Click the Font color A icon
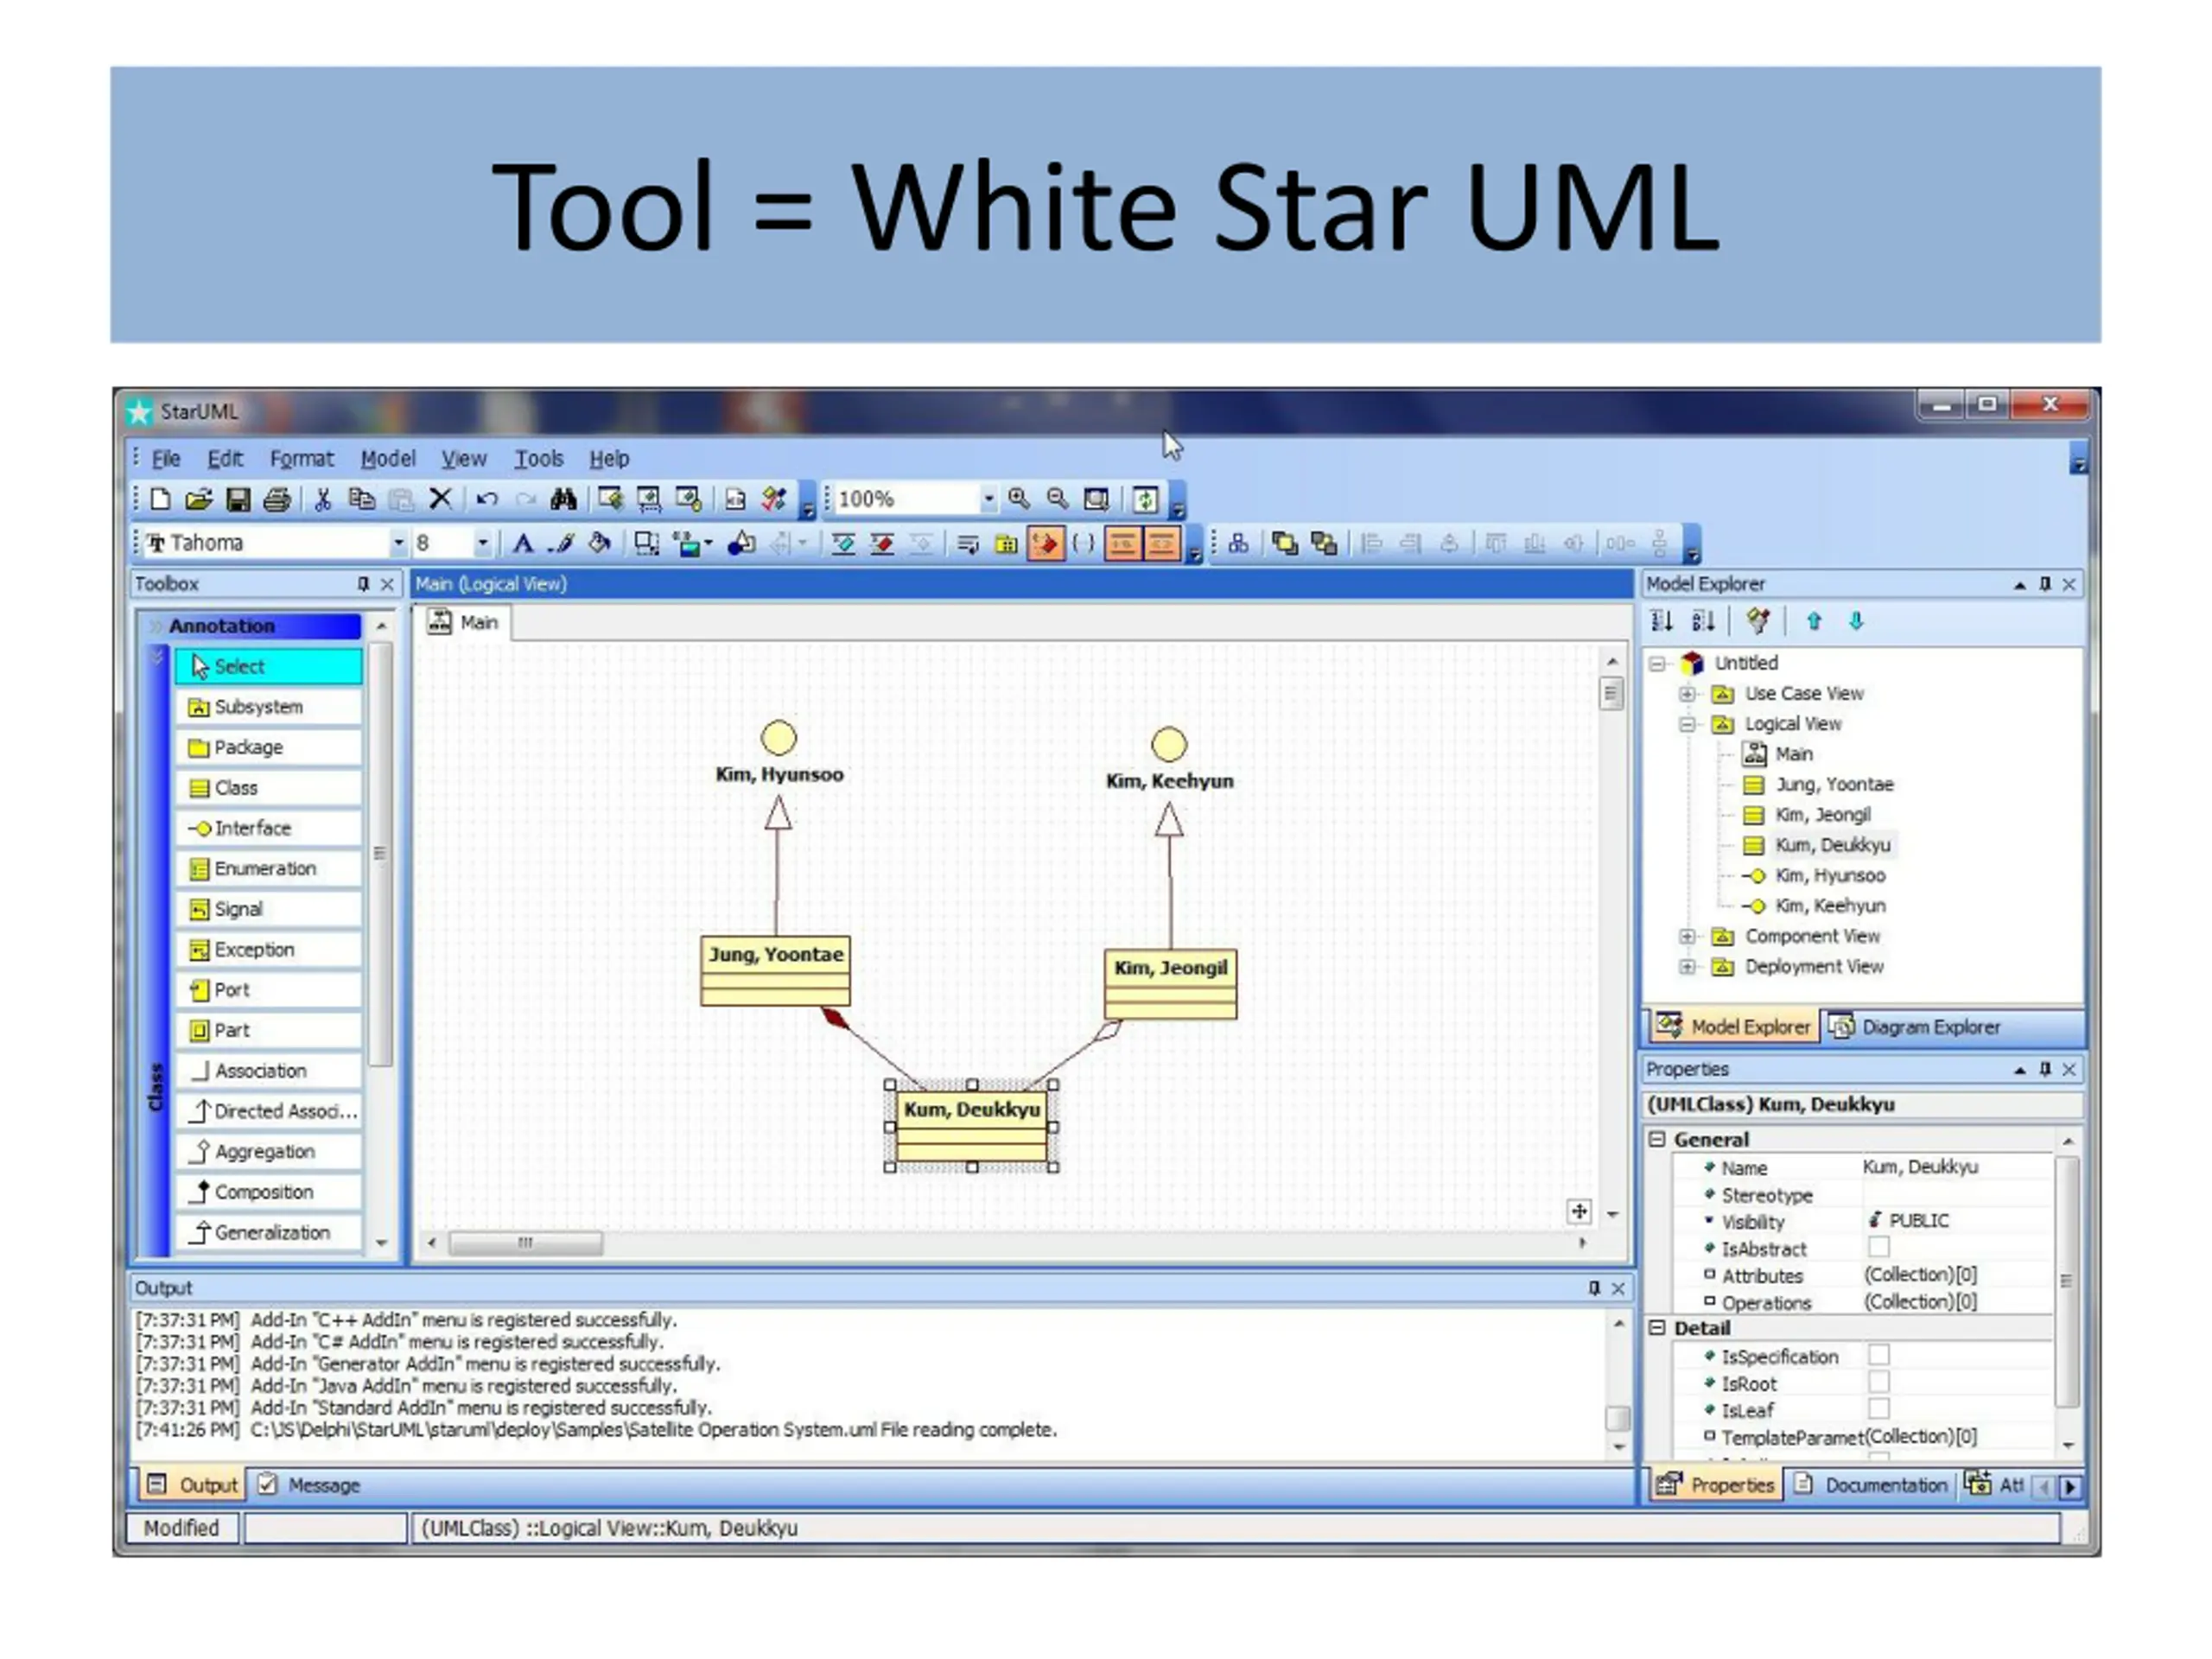Viewport: 2212px width, 1659px height. 522,543
